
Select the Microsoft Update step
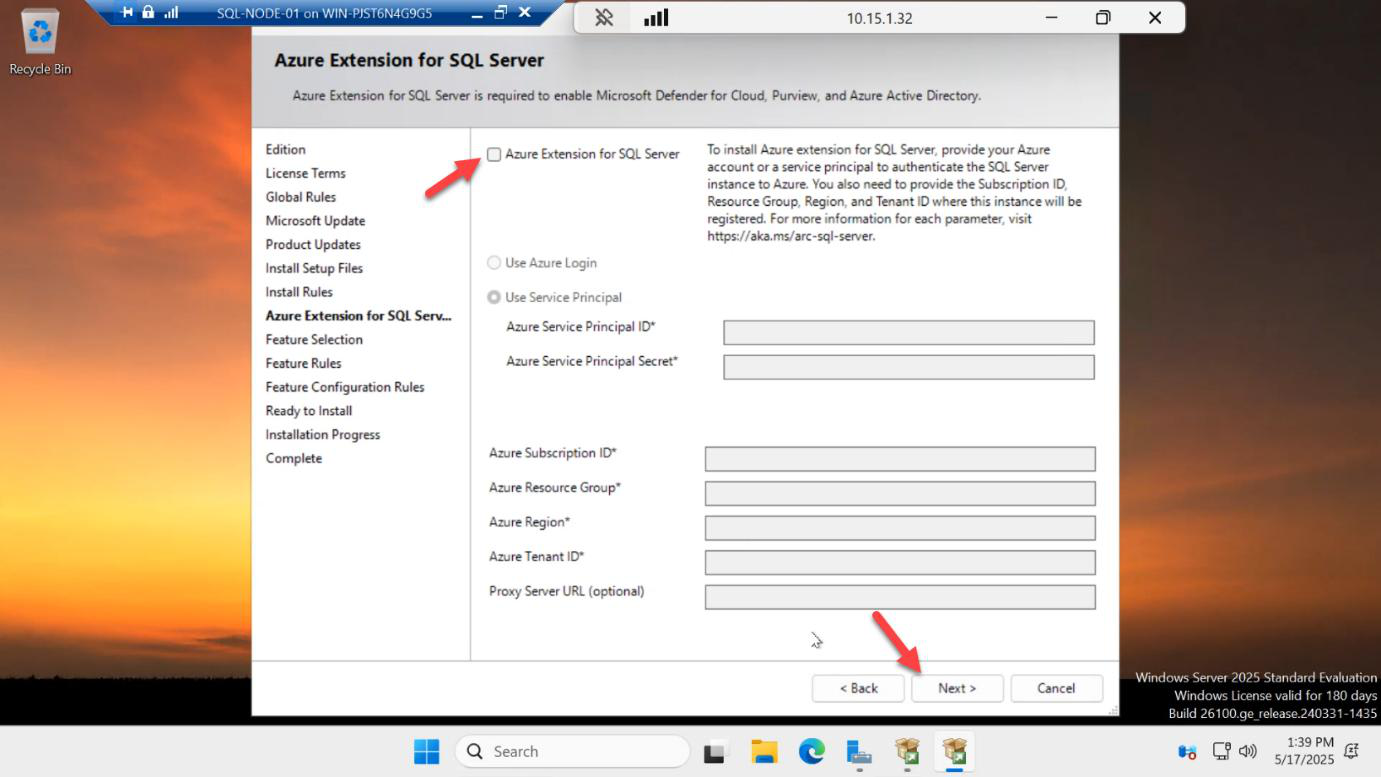click(x=315, y=221)
